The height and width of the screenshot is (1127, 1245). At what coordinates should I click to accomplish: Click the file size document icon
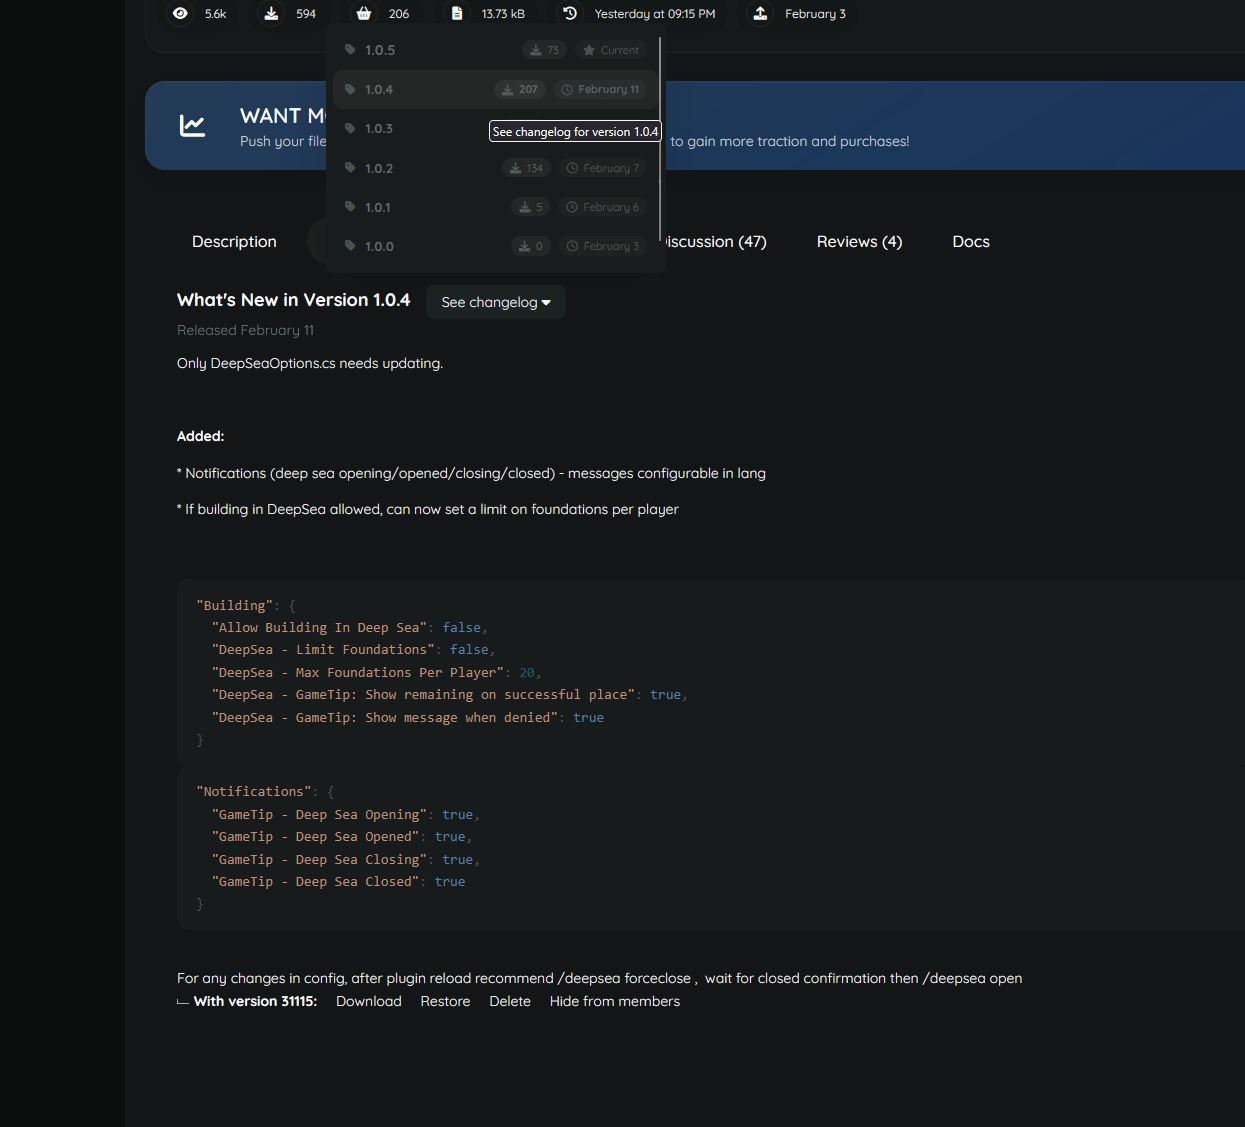457,13
